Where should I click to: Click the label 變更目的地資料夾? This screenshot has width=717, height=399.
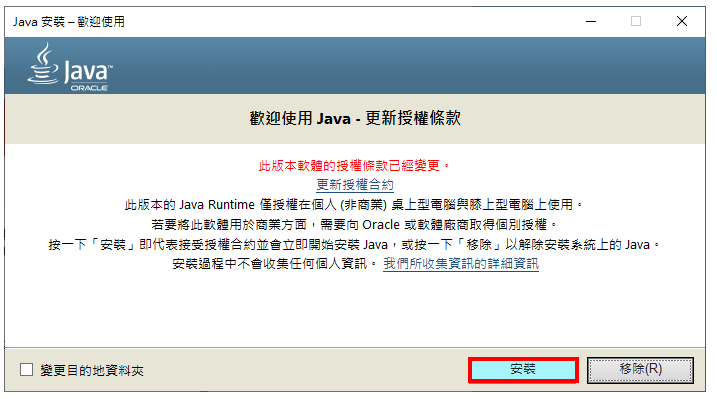click(x=92, y=370)
